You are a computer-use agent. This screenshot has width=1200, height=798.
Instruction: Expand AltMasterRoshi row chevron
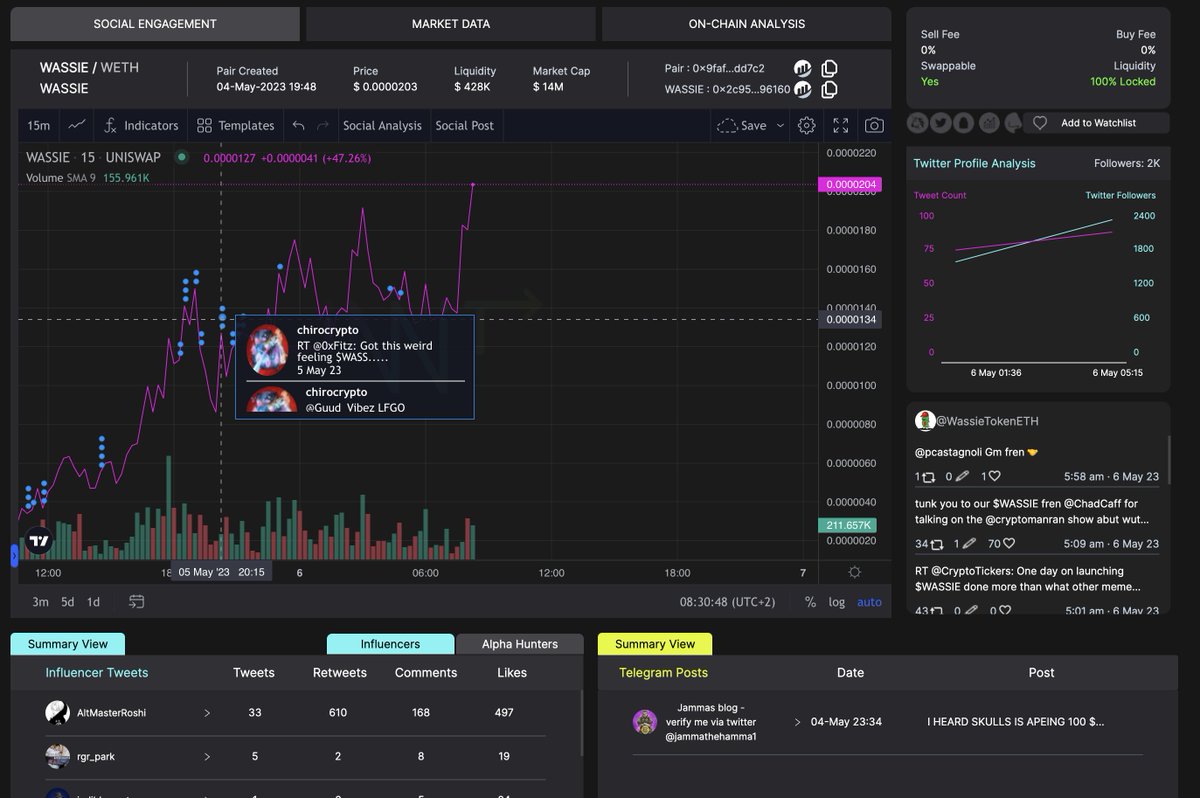pos(207,713)
